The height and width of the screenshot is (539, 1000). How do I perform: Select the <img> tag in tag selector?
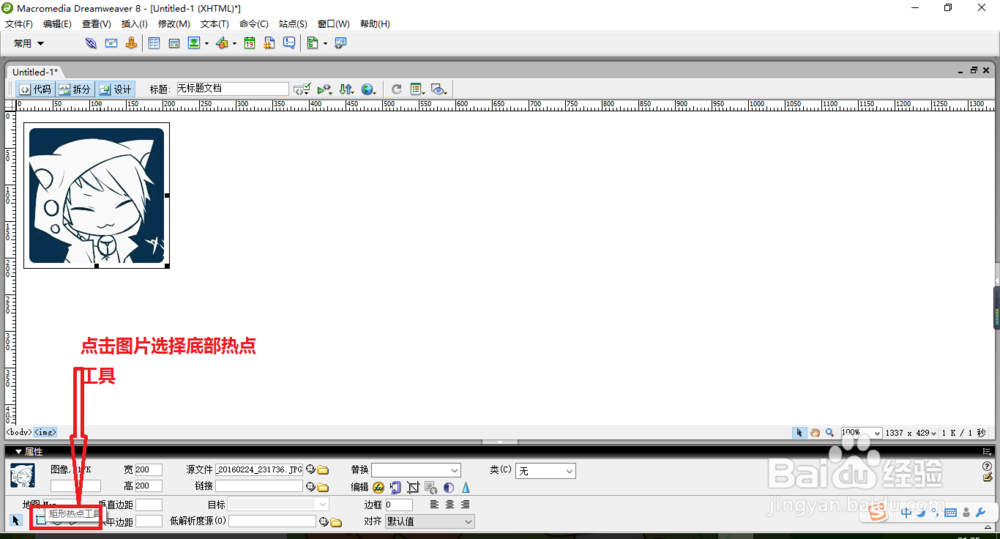(45, 432)
